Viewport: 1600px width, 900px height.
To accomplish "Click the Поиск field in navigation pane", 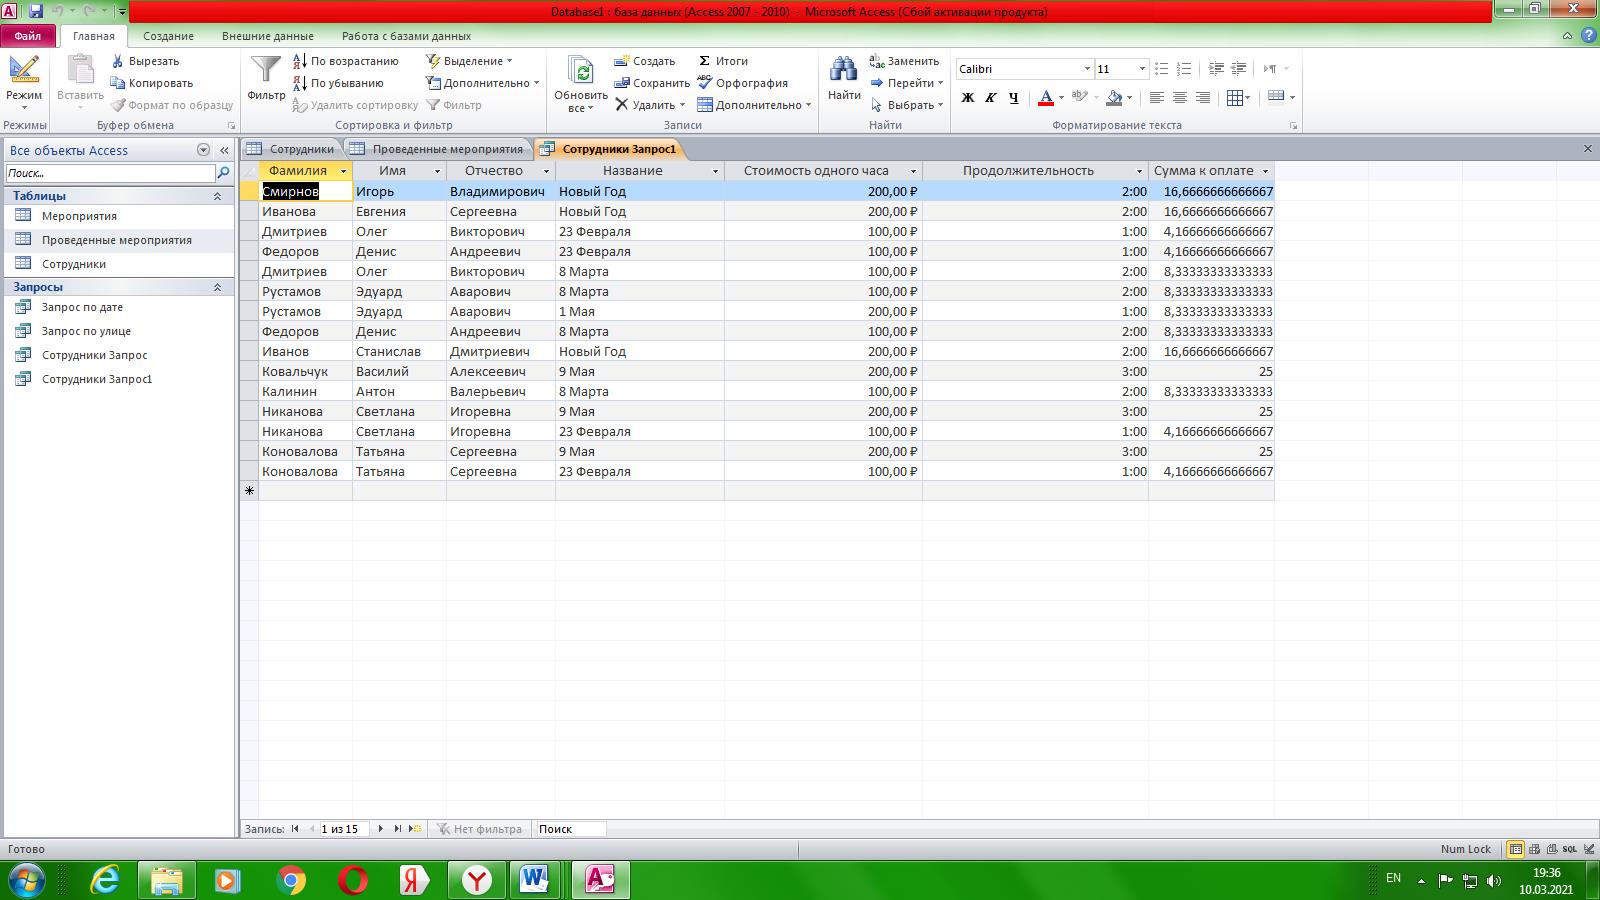I will pos(110,173).
